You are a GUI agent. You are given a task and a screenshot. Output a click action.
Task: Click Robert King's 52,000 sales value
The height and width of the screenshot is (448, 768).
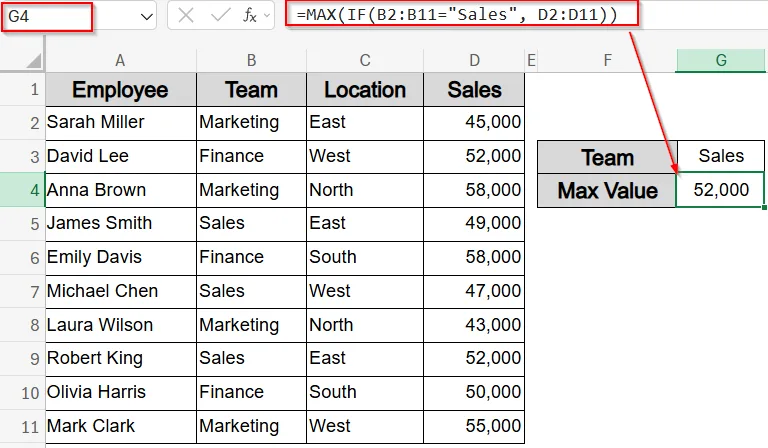474,358
